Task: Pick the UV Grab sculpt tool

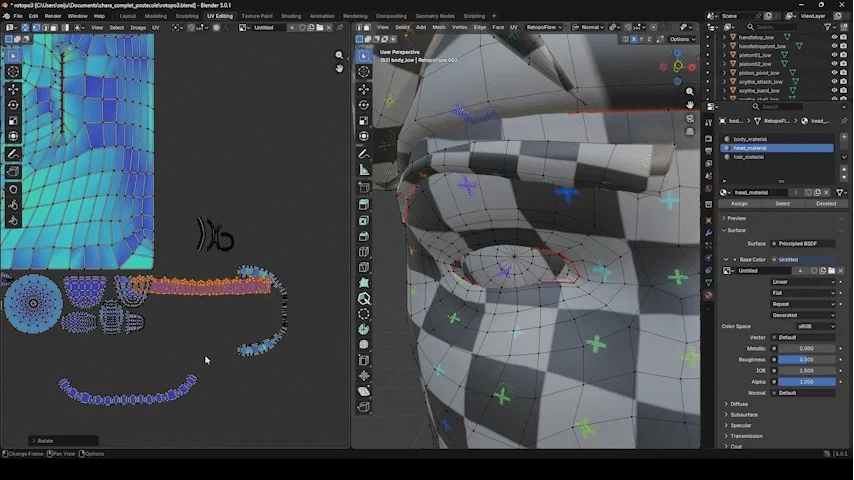Action: 13,188
